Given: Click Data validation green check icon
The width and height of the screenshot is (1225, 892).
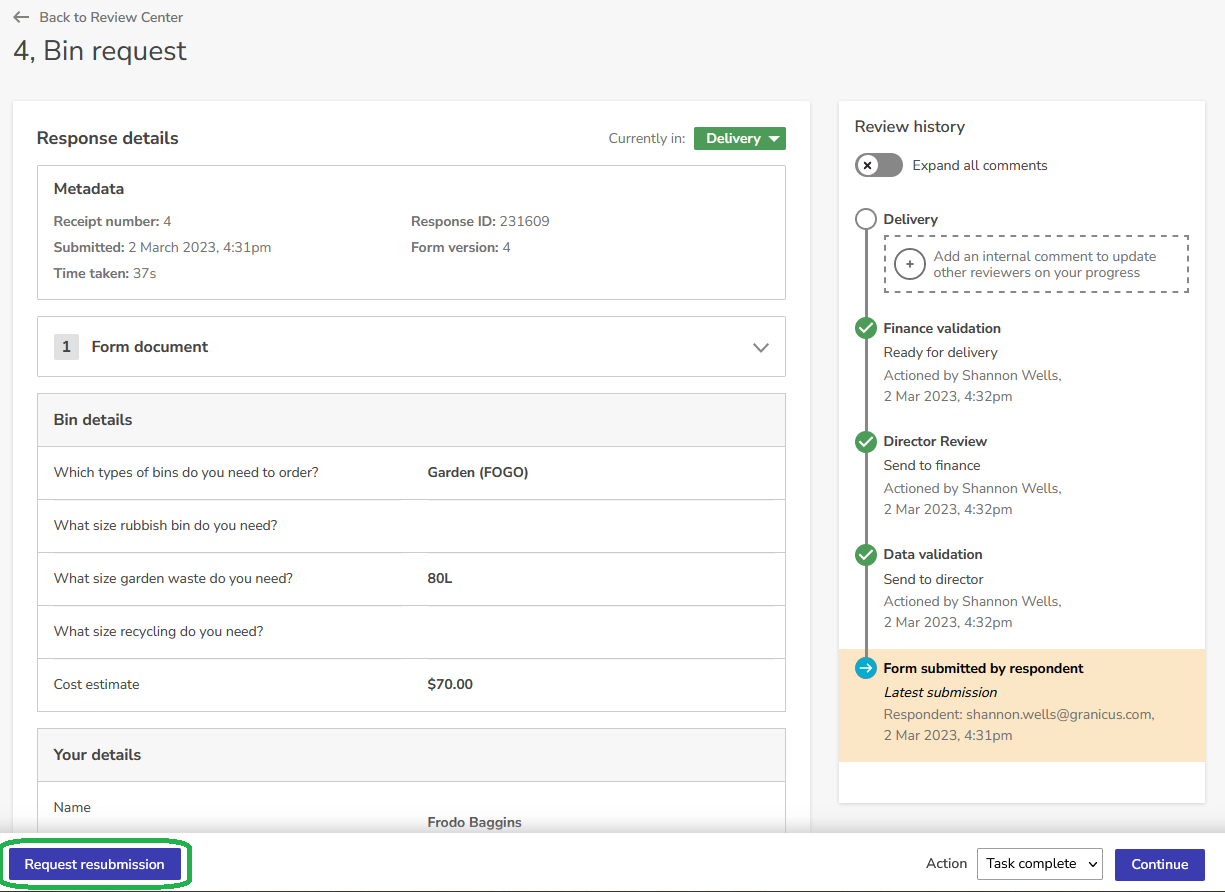Looking at the screenshot, I should tap(866, 554).
